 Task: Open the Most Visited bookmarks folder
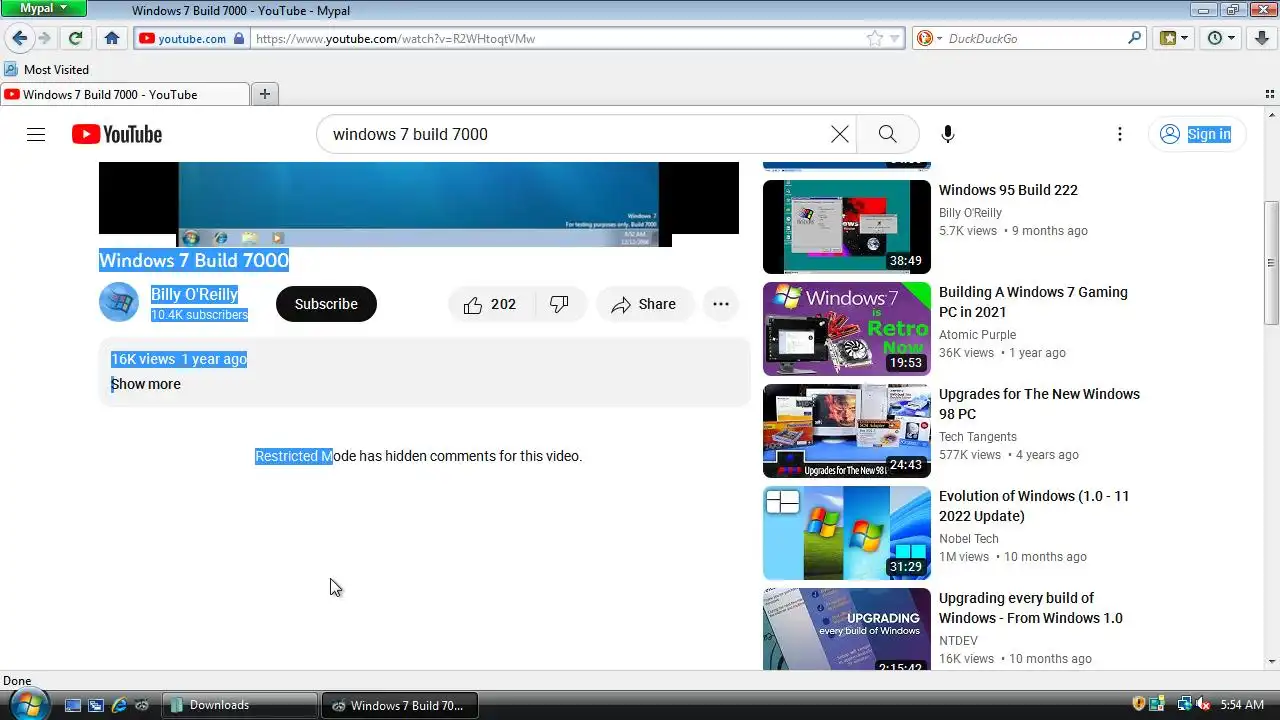[x=46, y=69]
